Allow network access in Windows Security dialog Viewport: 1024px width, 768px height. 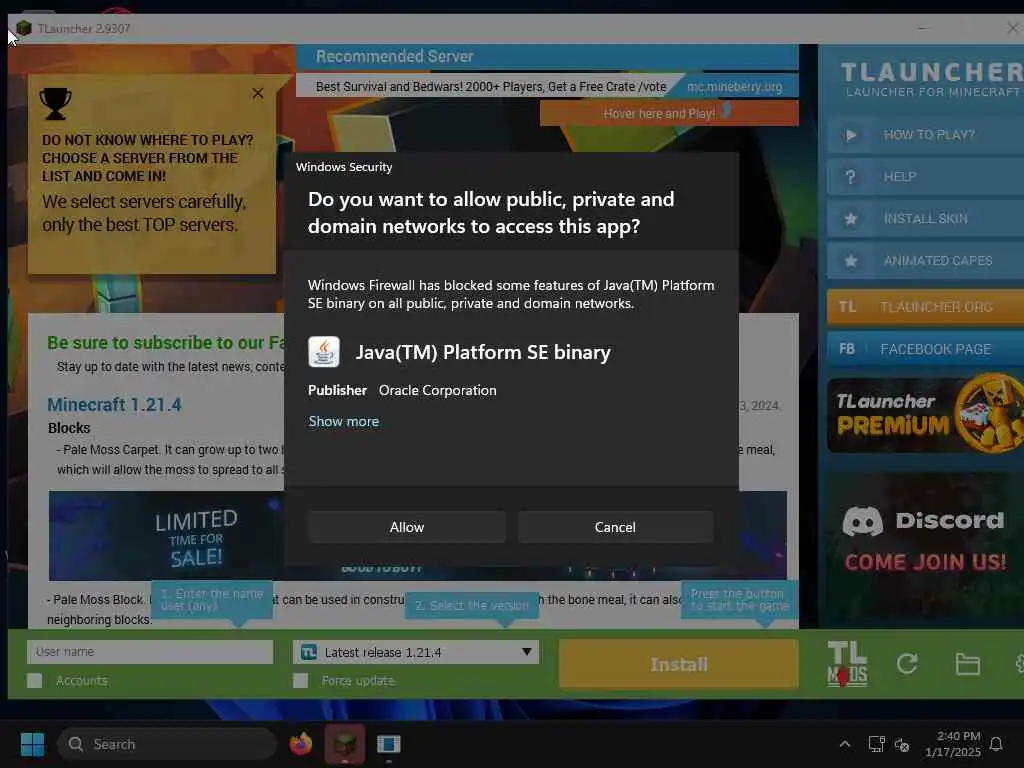point(407,527)
